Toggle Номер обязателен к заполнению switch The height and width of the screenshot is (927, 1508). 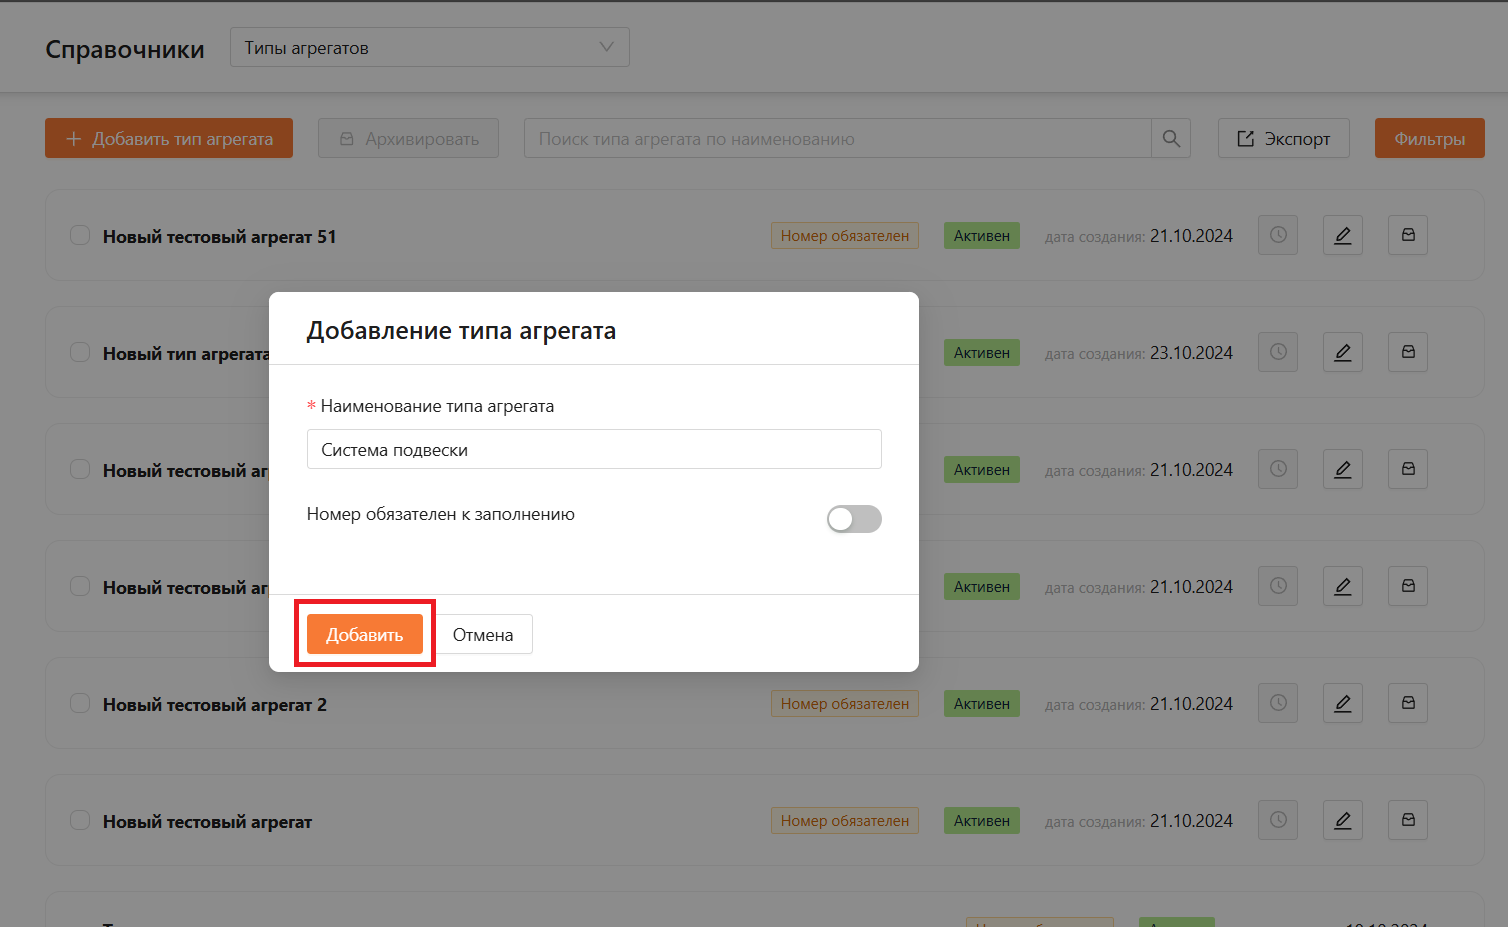pyautogui.click(x=854, y=519)
